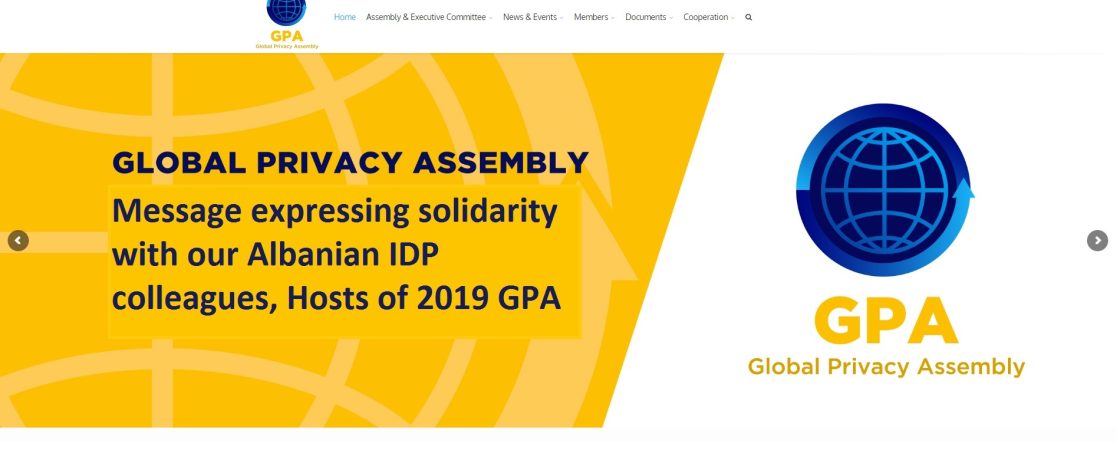This screenshot has width=1120, height=450.
Task: Click the large yellow GPA lettering
Action: 886,320
